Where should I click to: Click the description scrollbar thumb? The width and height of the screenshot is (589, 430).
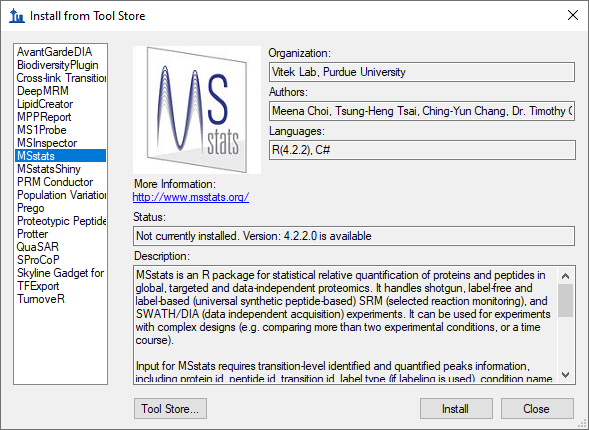tap(565, 300)
